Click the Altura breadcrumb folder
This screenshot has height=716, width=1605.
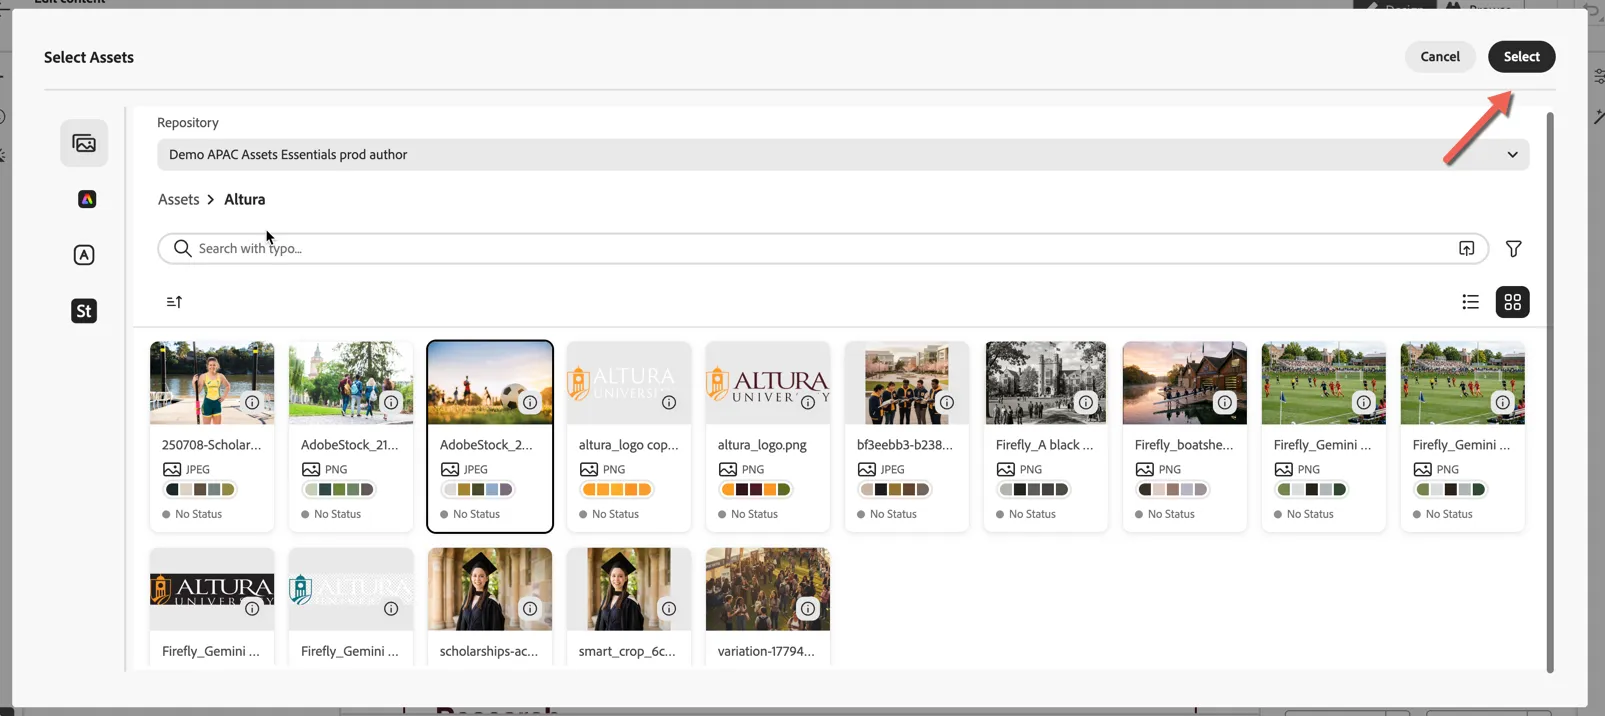point(245,199)
